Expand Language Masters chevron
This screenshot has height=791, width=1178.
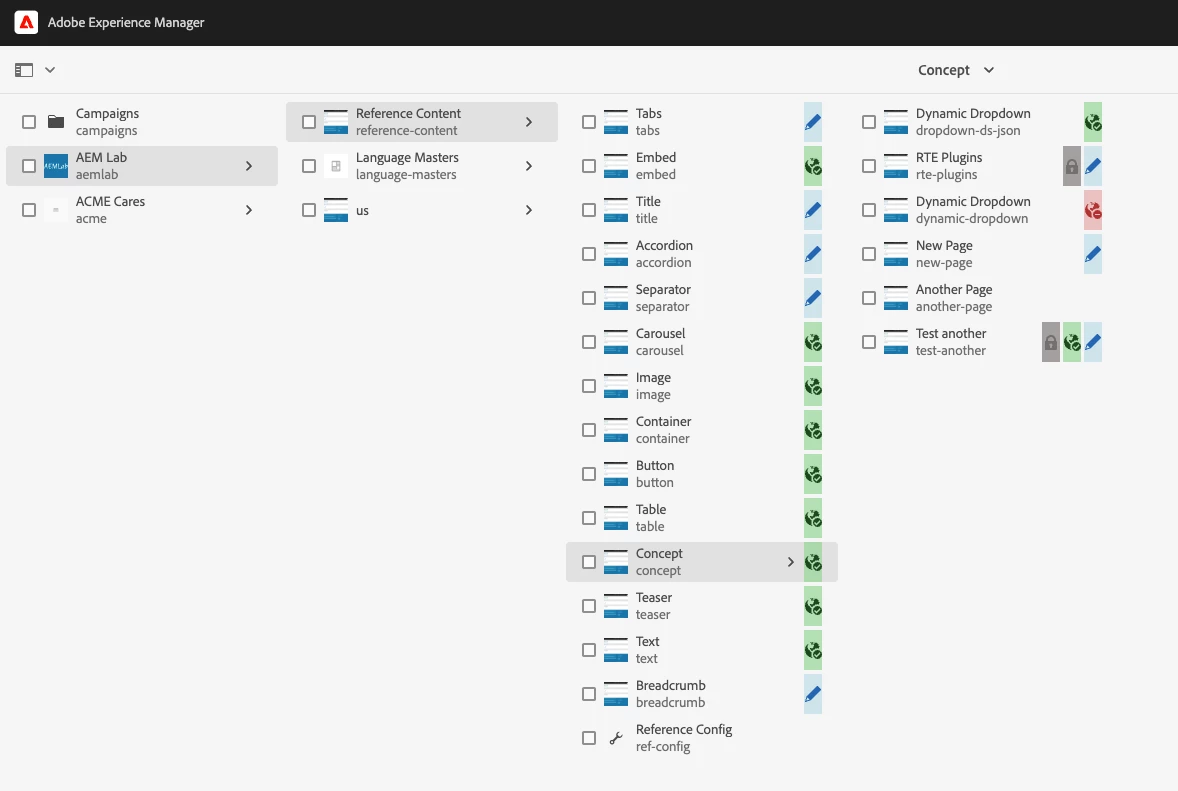529,166
